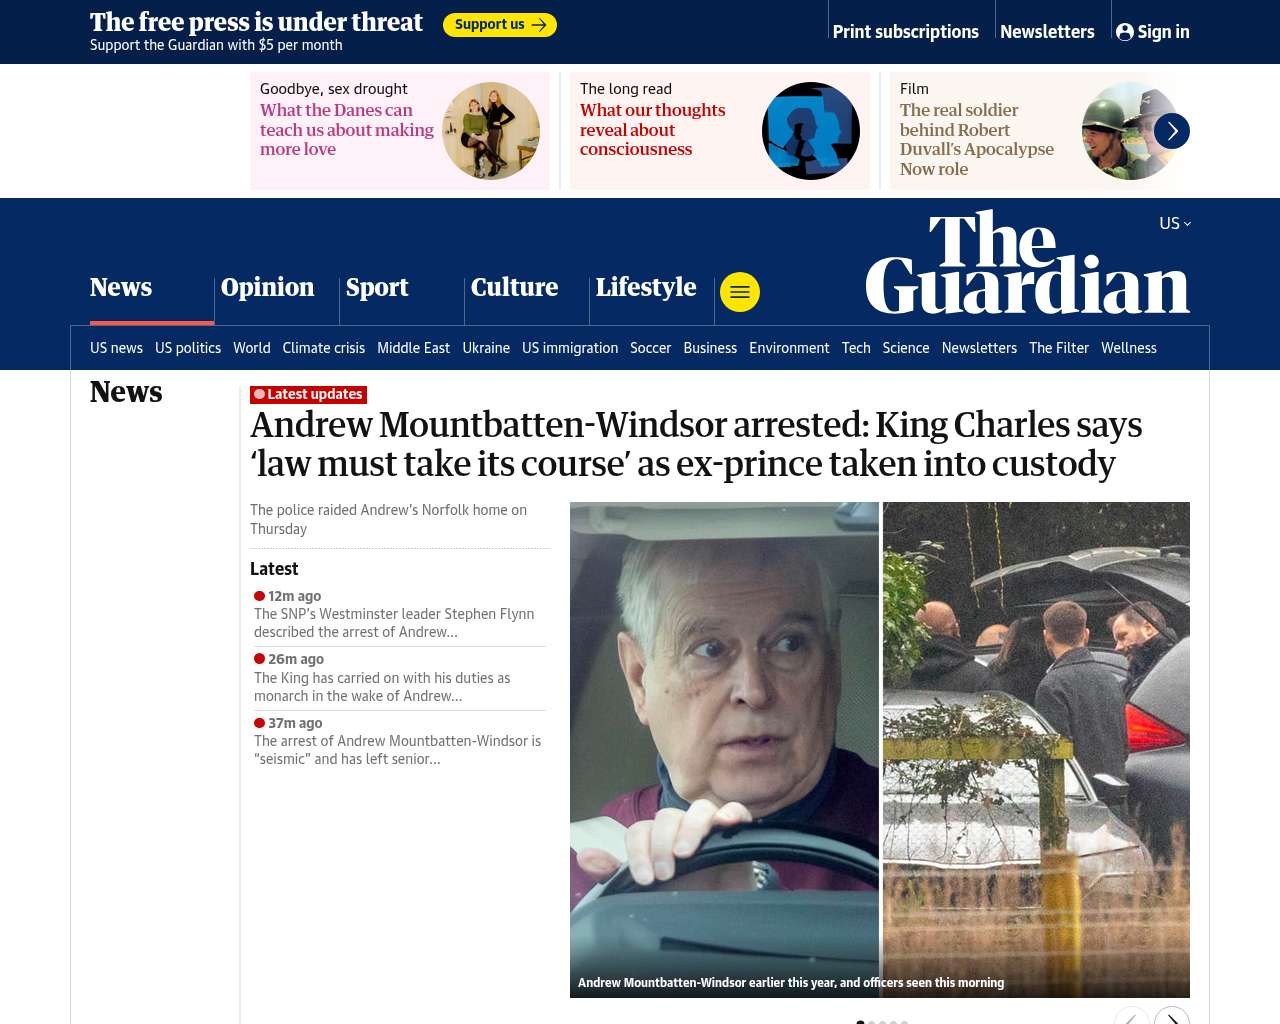This screenshot has width=1280, height=1024.
Task: Click the next arrow below the photo
Action: pos(1172,1018)
